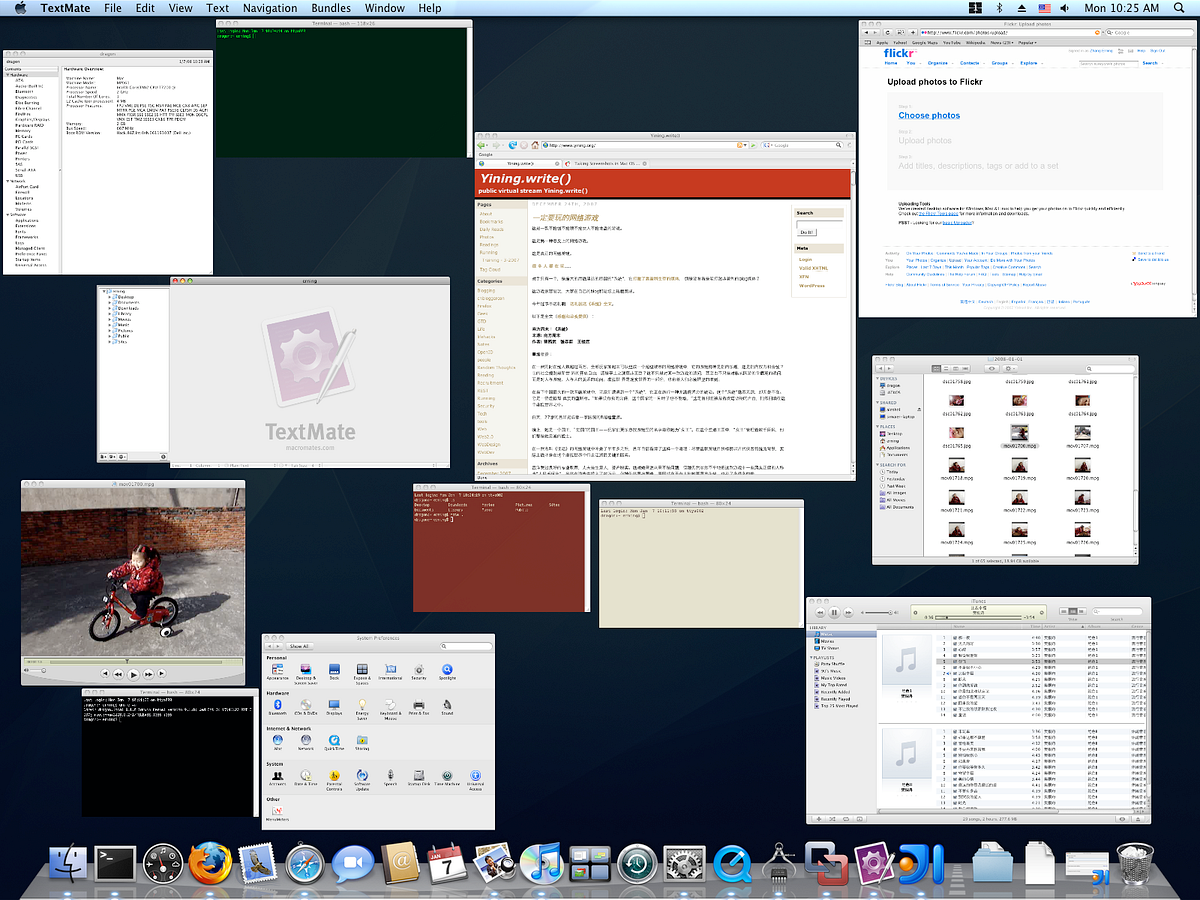Image resolution: width=1200 pixels, height=900 pixels.
Task: Open Sound preferences pane
Action: [447, 708]
